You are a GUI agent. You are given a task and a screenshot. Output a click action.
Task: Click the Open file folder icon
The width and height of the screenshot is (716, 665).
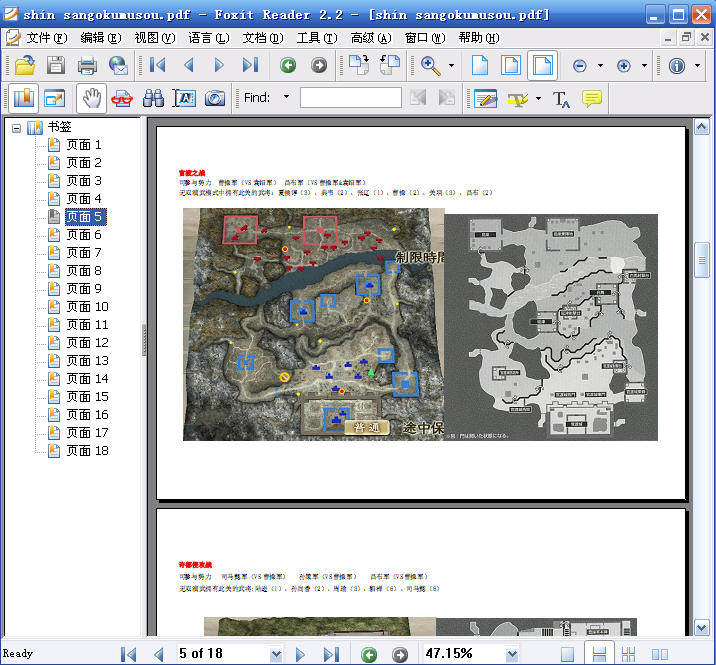click(25, 65)
